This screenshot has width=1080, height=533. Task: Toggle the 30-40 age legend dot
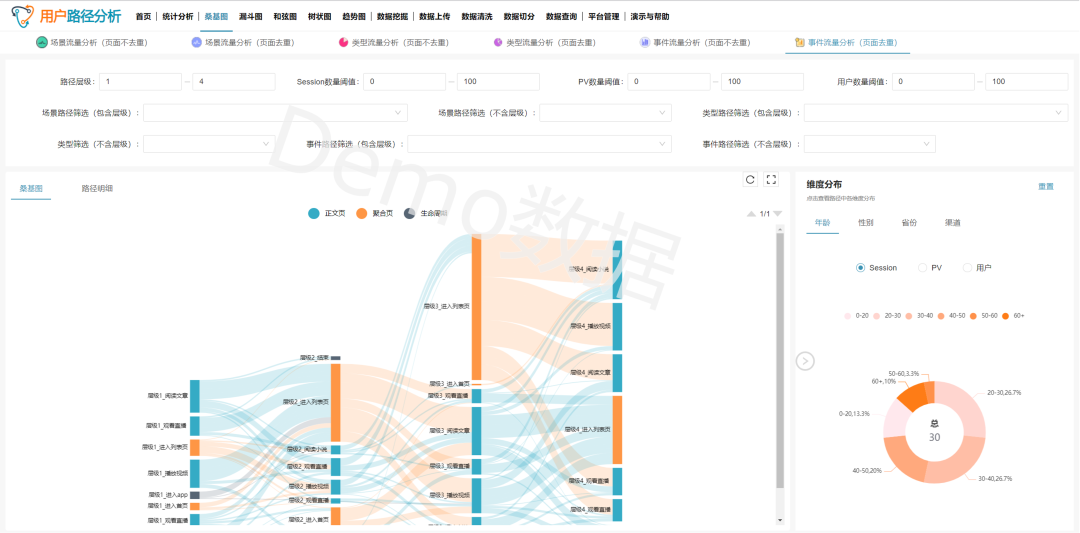tap(909, 315)
